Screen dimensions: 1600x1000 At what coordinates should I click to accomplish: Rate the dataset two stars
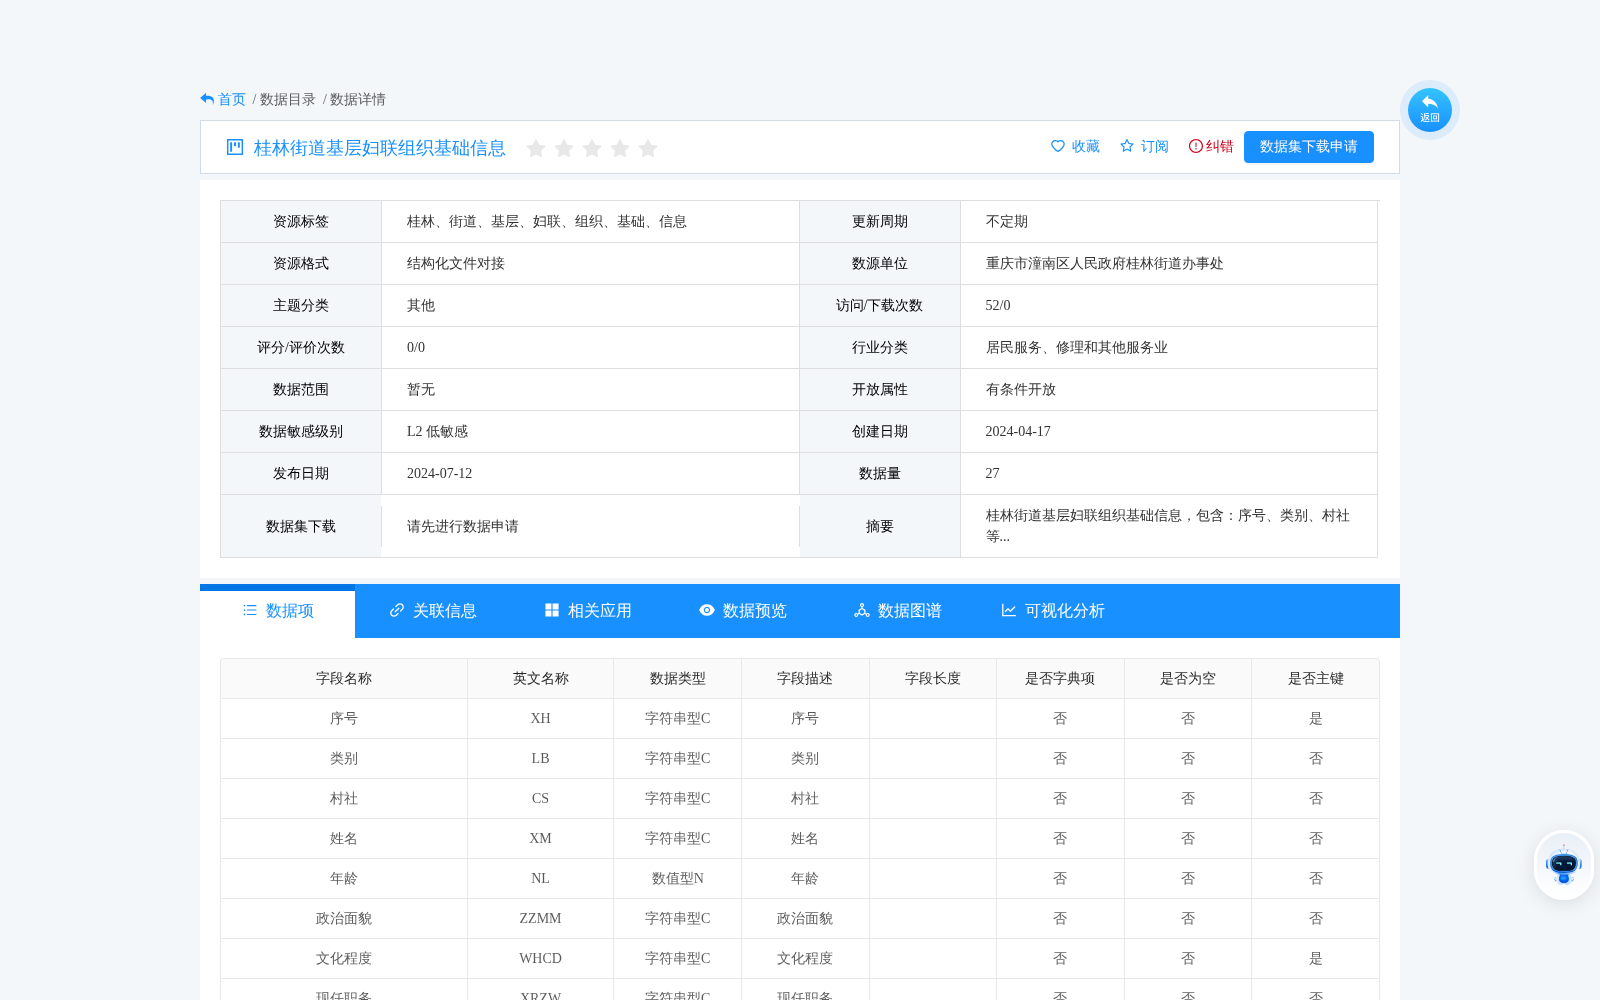pos(564,148)
